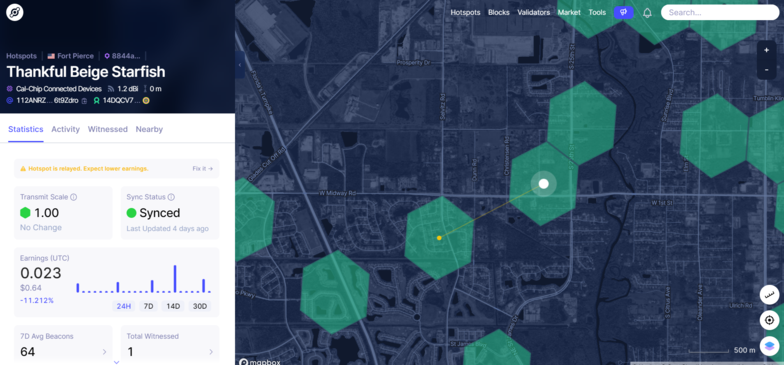Viewport: 784px width, 365px height.
Task: Switch to the Activity tab
Action: [x=66, y=129]
